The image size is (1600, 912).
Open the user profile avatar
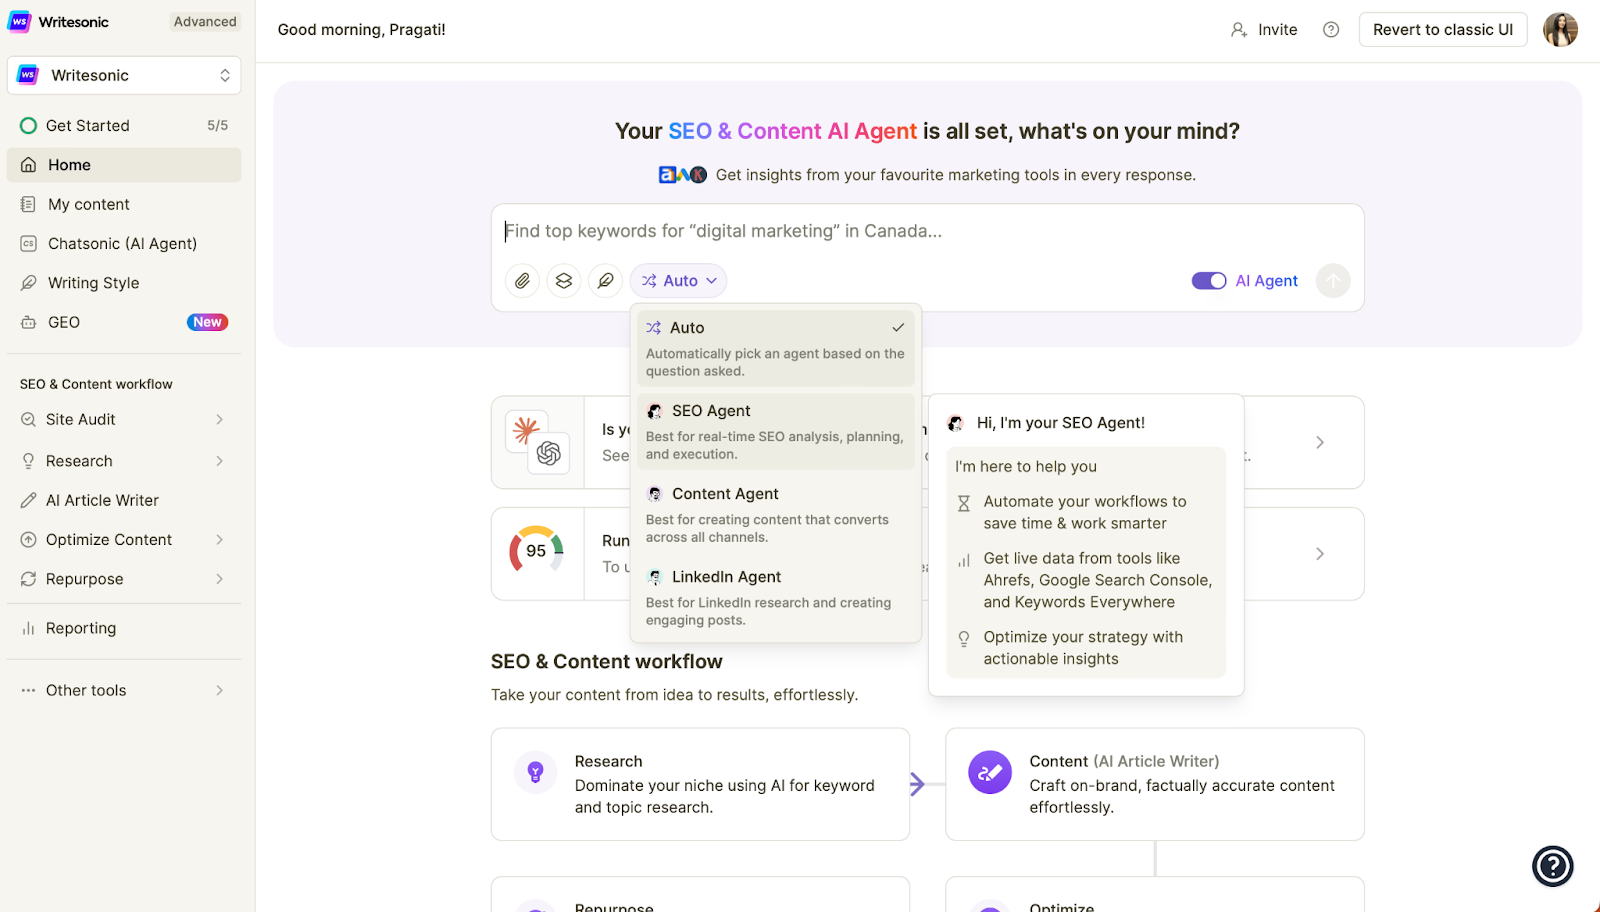pos(1560,30)
